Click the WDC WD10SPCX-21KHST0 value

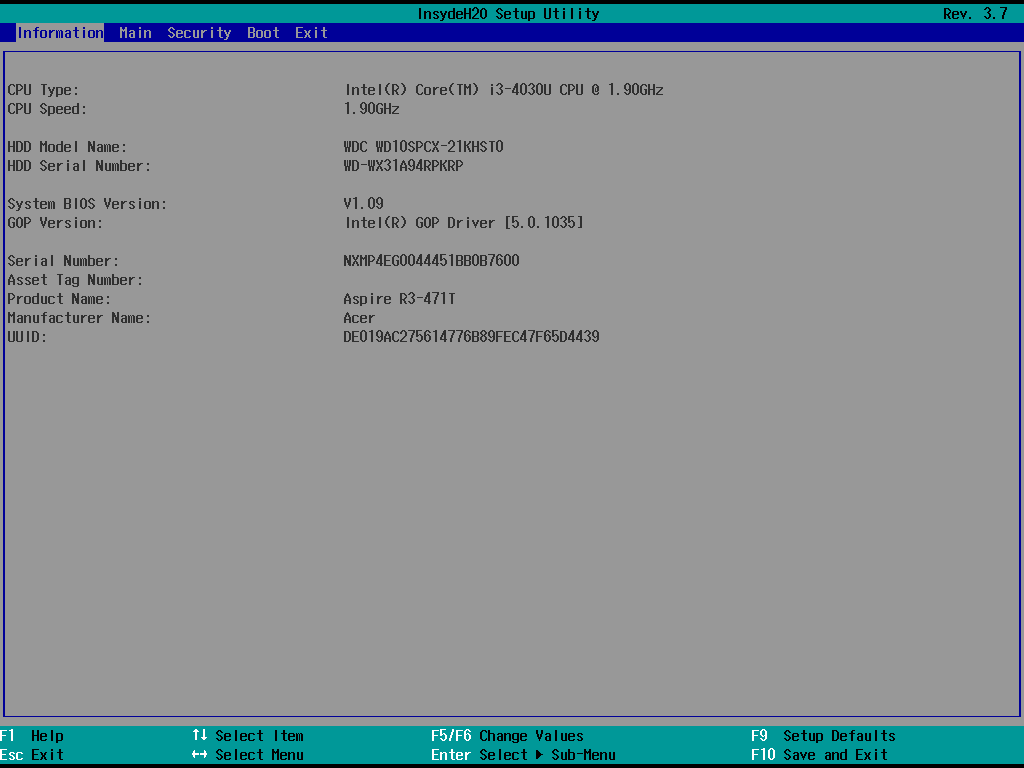point(424,147)
